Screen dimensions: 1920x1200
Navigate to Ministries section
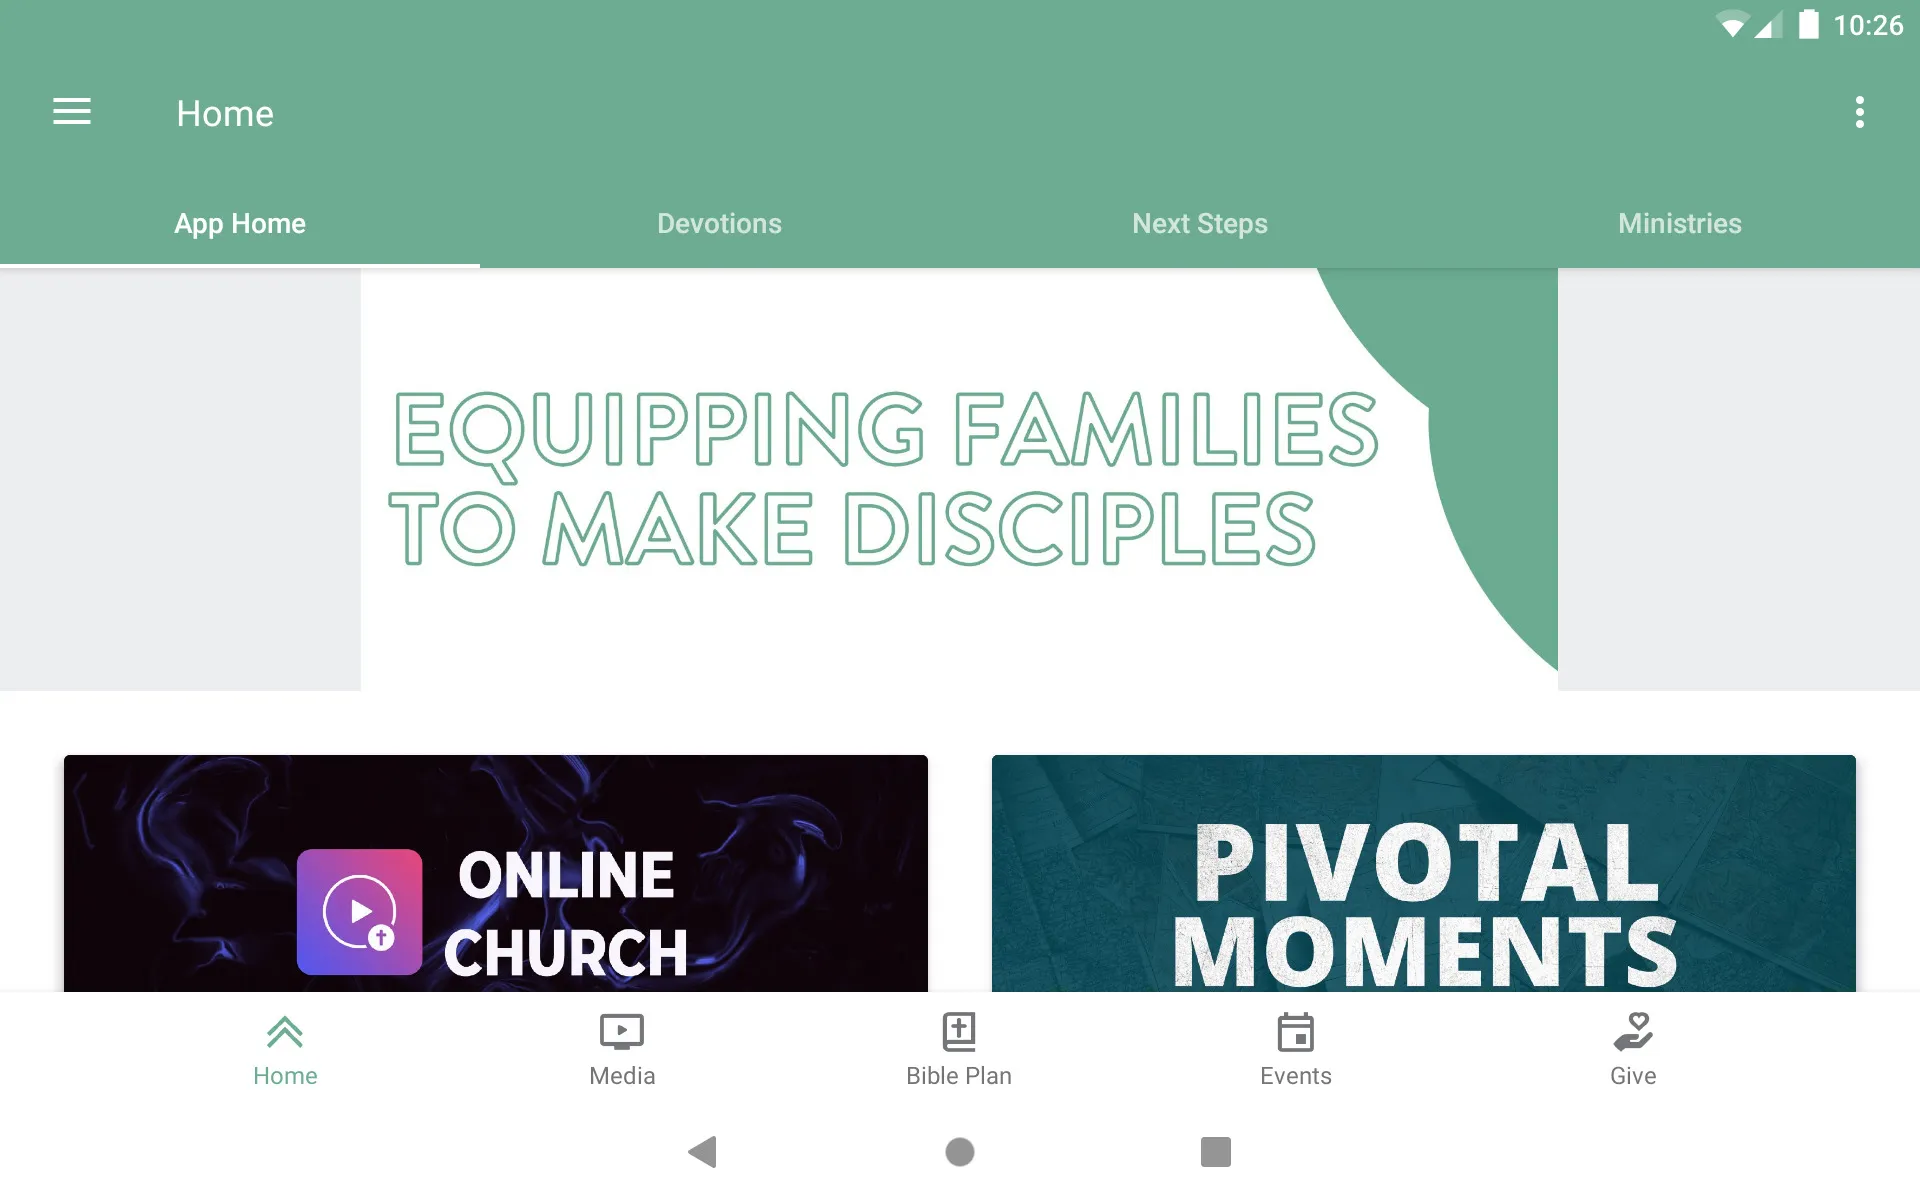click(1679, 223)
